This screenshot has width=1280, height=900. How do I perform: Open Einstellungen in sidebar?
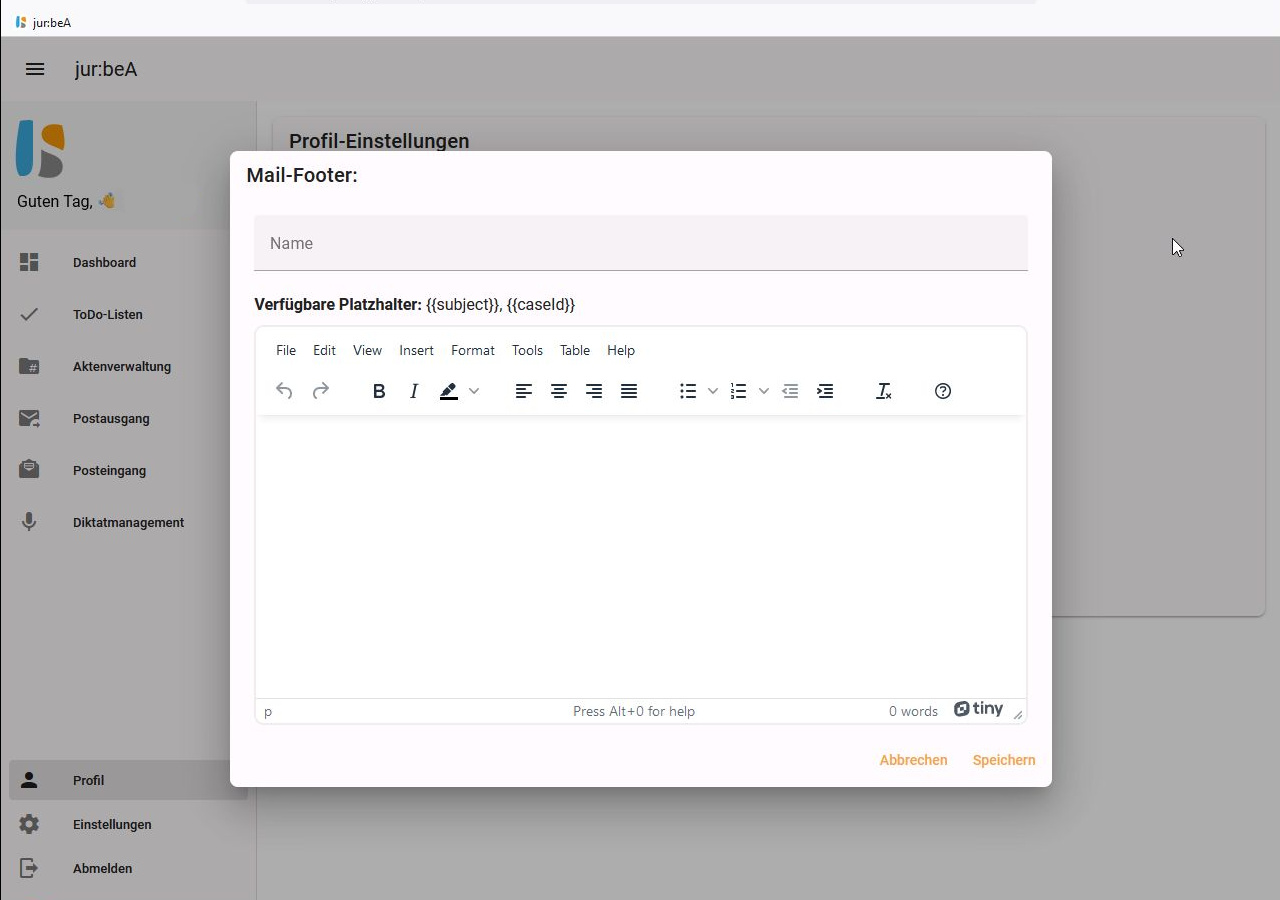[x=128, y=824]
